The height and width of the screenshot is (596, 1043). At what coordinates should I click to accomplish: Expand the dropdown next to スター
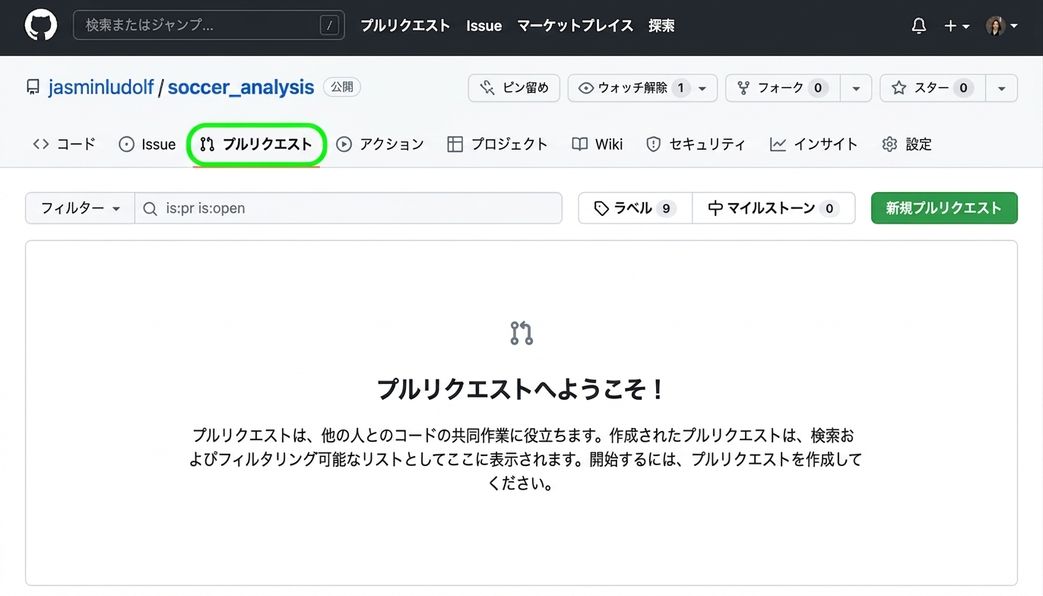[x=1002, y=88]
